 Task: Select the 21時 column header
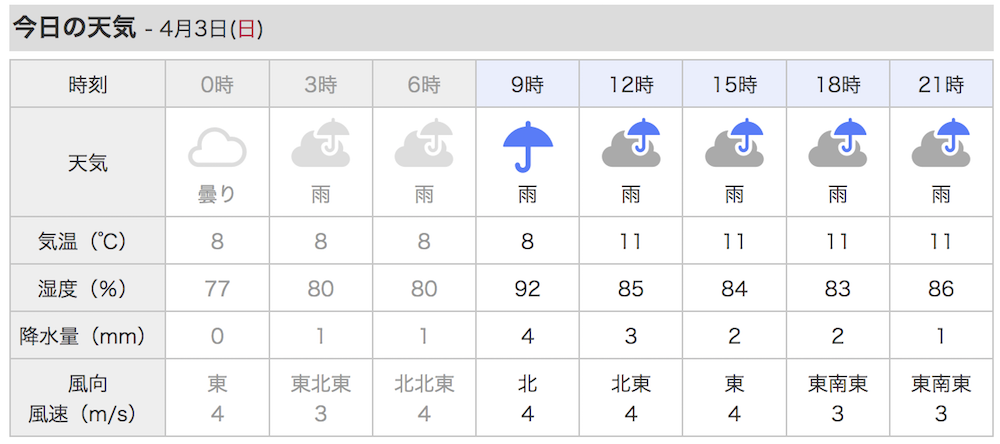tap(941, 84)
